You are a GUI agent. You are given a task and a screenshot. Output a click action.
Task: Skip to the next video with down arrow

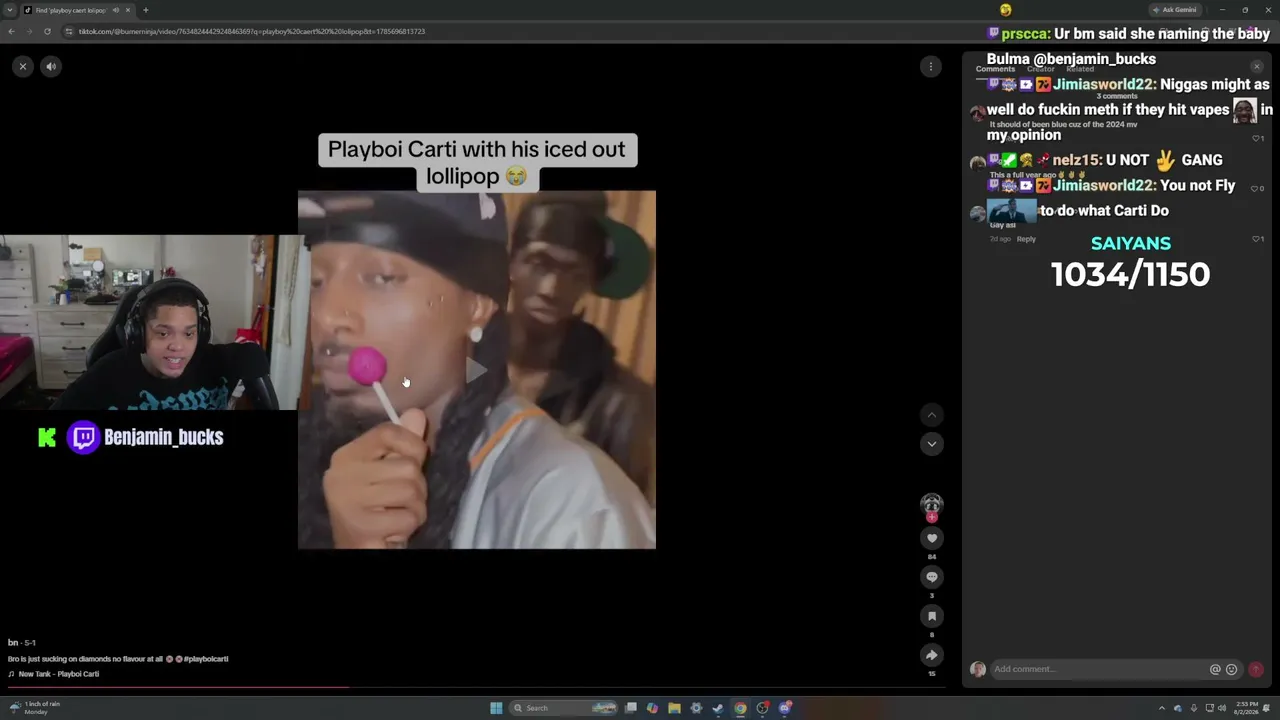932,444
